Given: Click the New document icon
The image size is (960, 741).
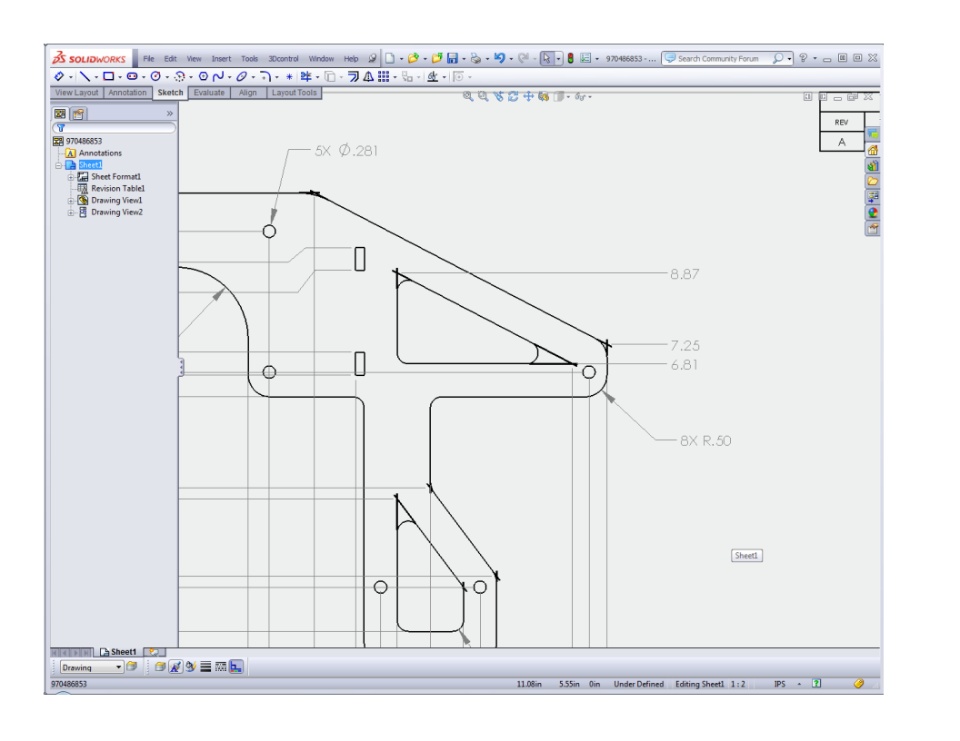Looking at the screenshot, I should coord(389,58).
